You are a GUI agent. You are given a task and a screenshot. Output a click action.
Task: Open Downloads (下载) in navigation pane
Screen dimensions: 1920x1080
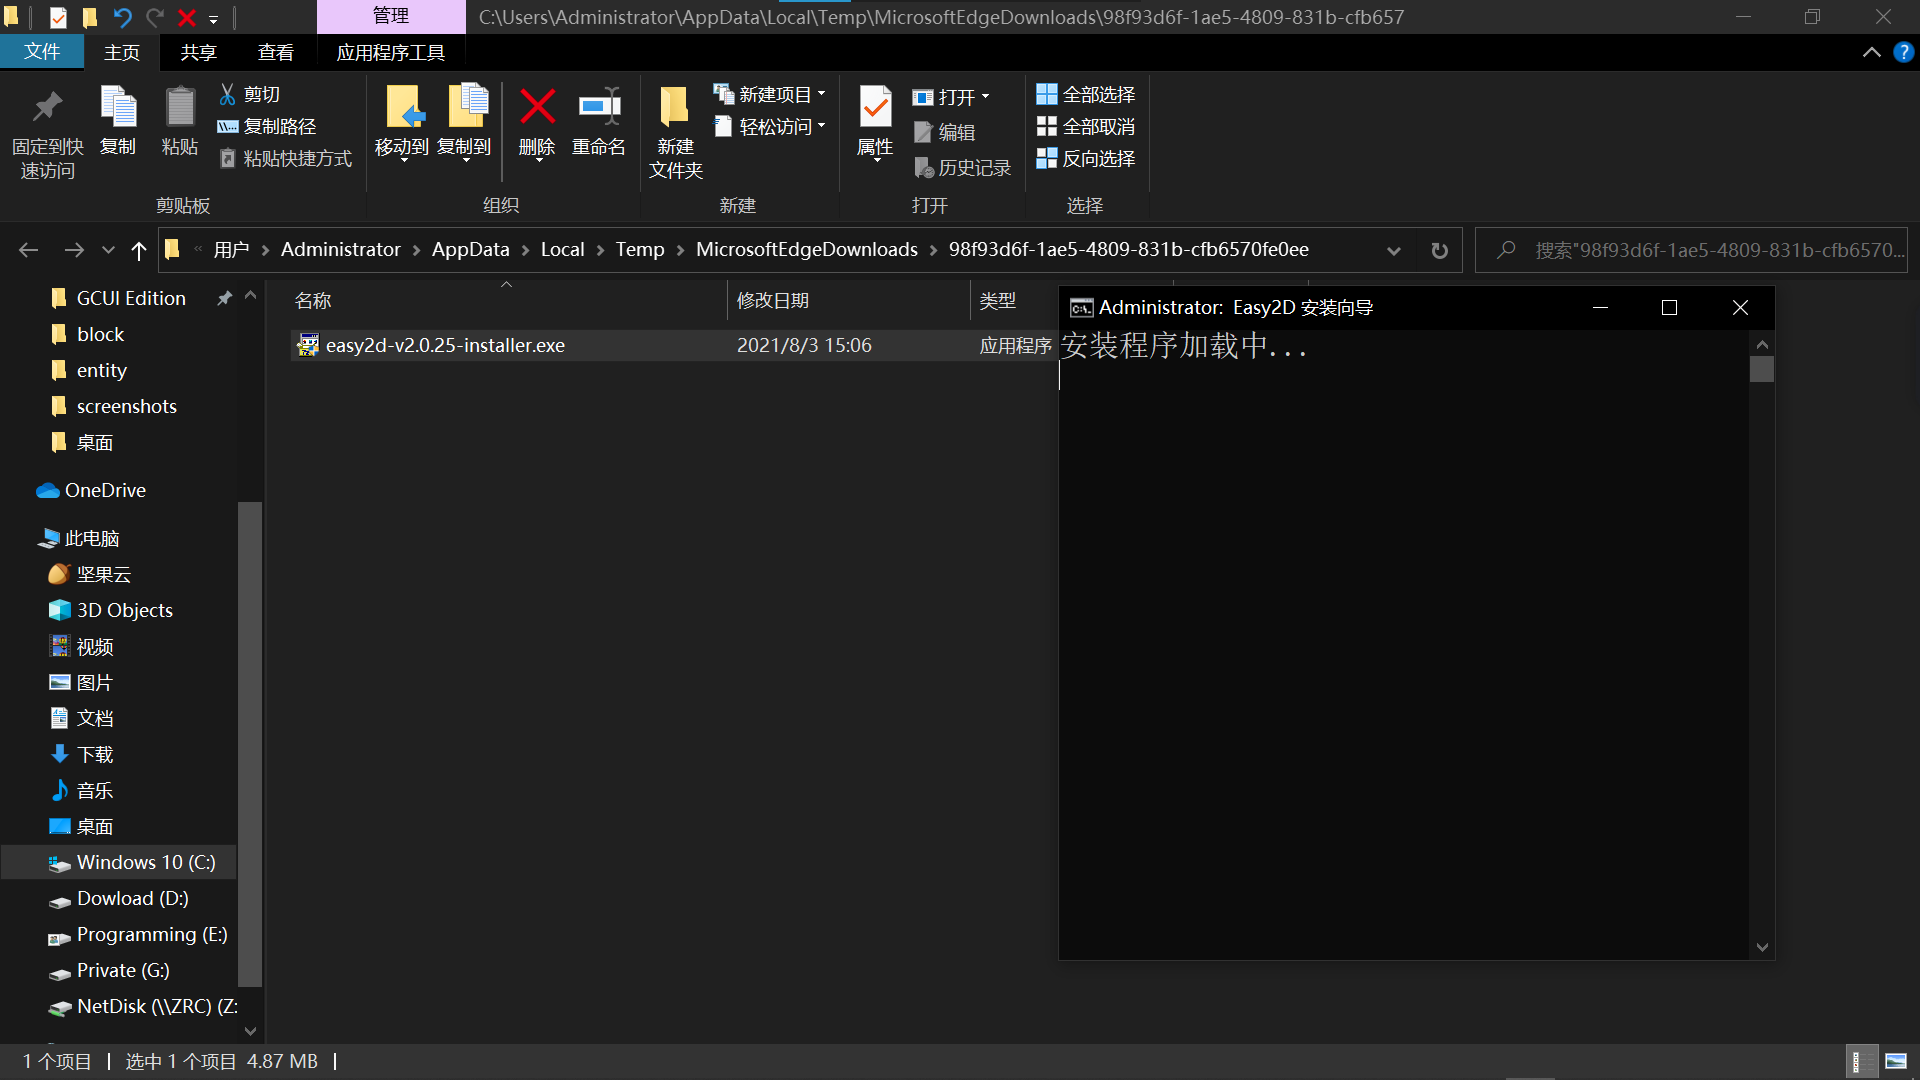pyautogui.click(x=95, y=754)
